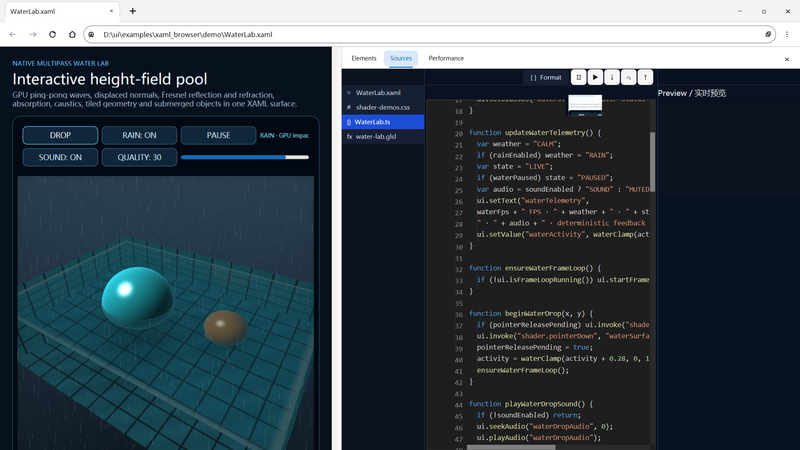Click the site info icon in address bar
The image size is (800, 450).
pyautogui.click(x=91, y=35)
